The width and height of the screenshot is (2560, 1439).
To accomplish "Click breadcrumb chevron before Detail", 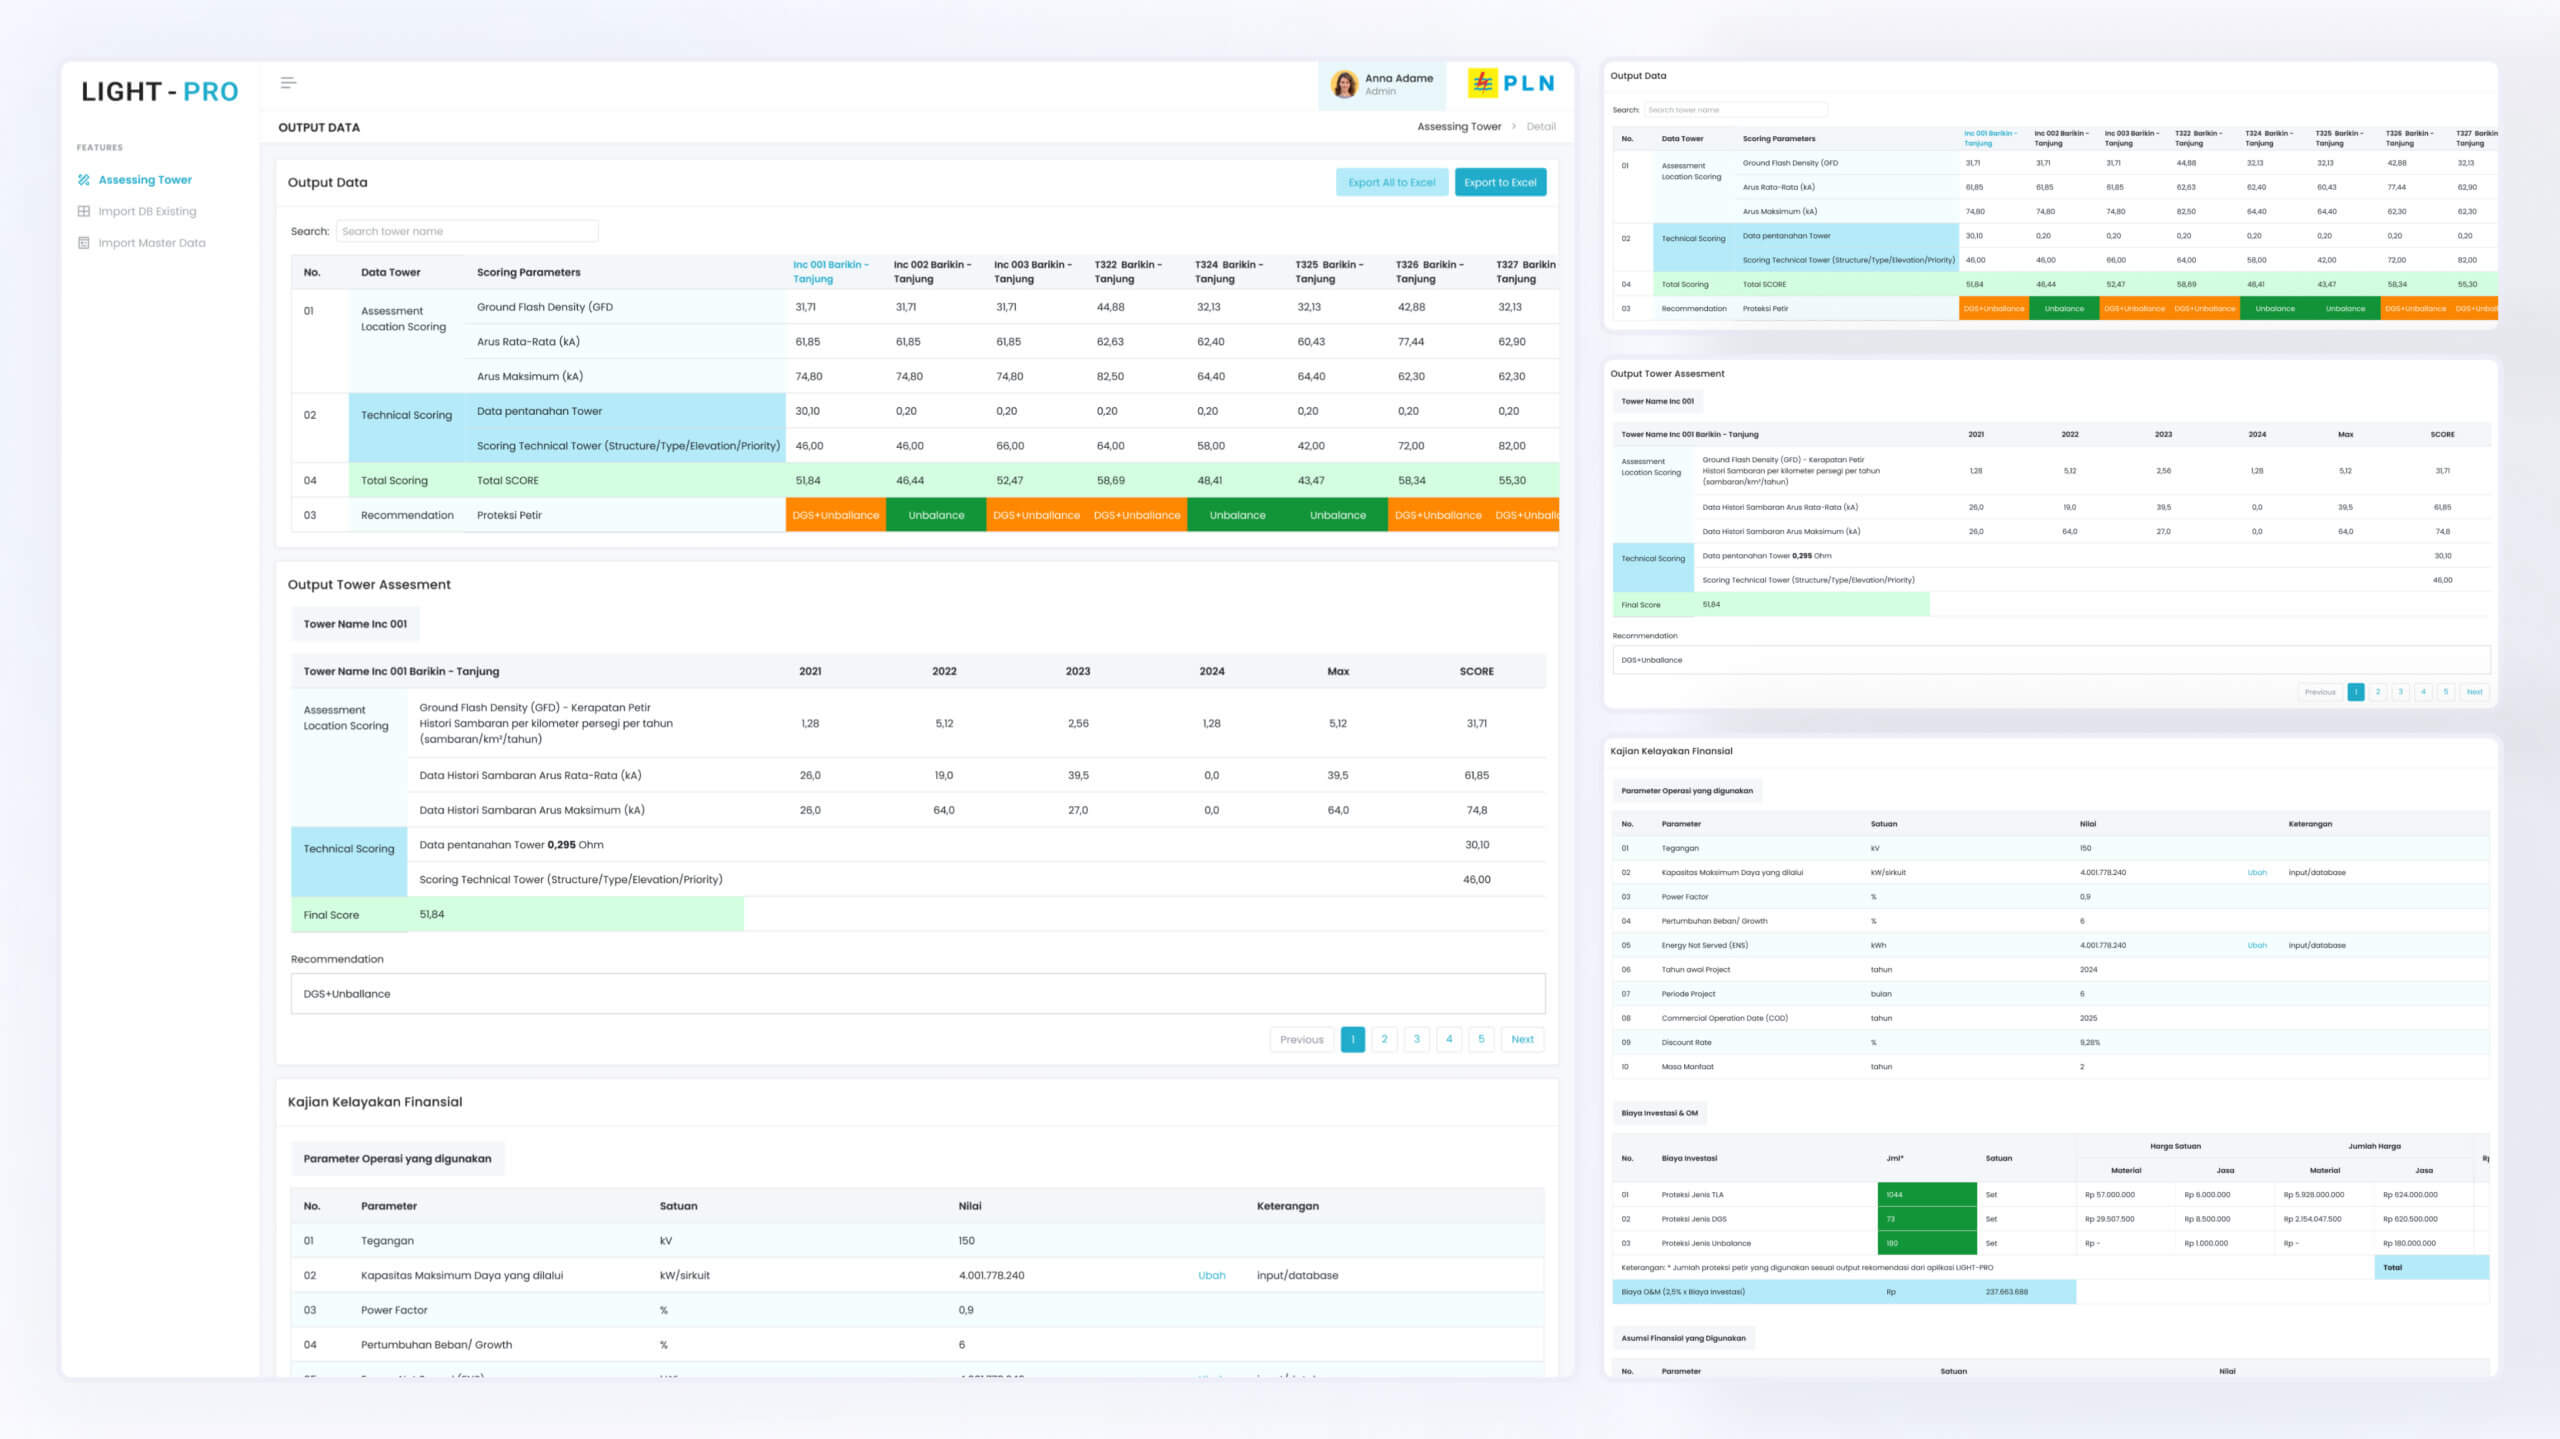I will (1514, 127).
